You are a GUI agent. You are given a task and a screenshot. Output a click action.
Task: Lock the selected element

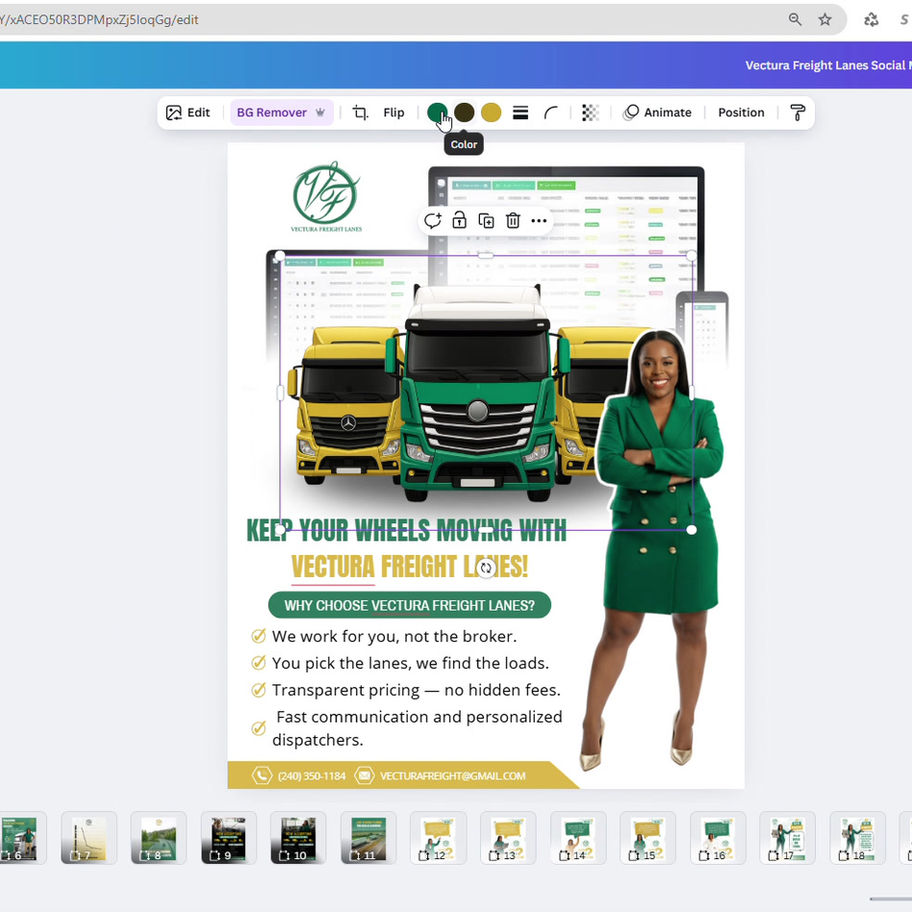coord(459,220)
